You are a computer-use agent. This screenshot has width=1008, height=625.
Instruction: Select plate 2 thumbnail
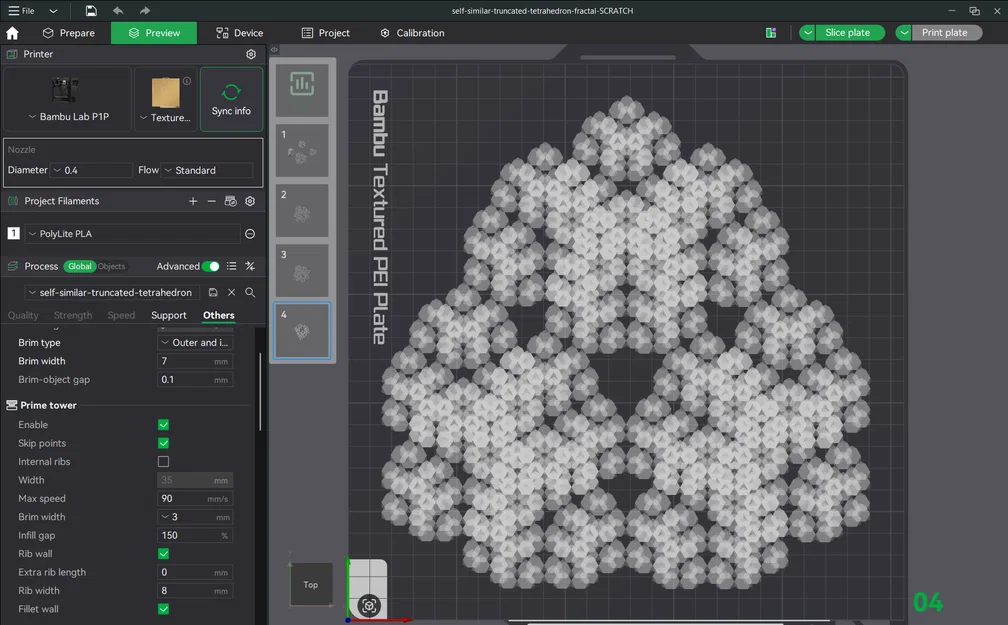point(302,210)
